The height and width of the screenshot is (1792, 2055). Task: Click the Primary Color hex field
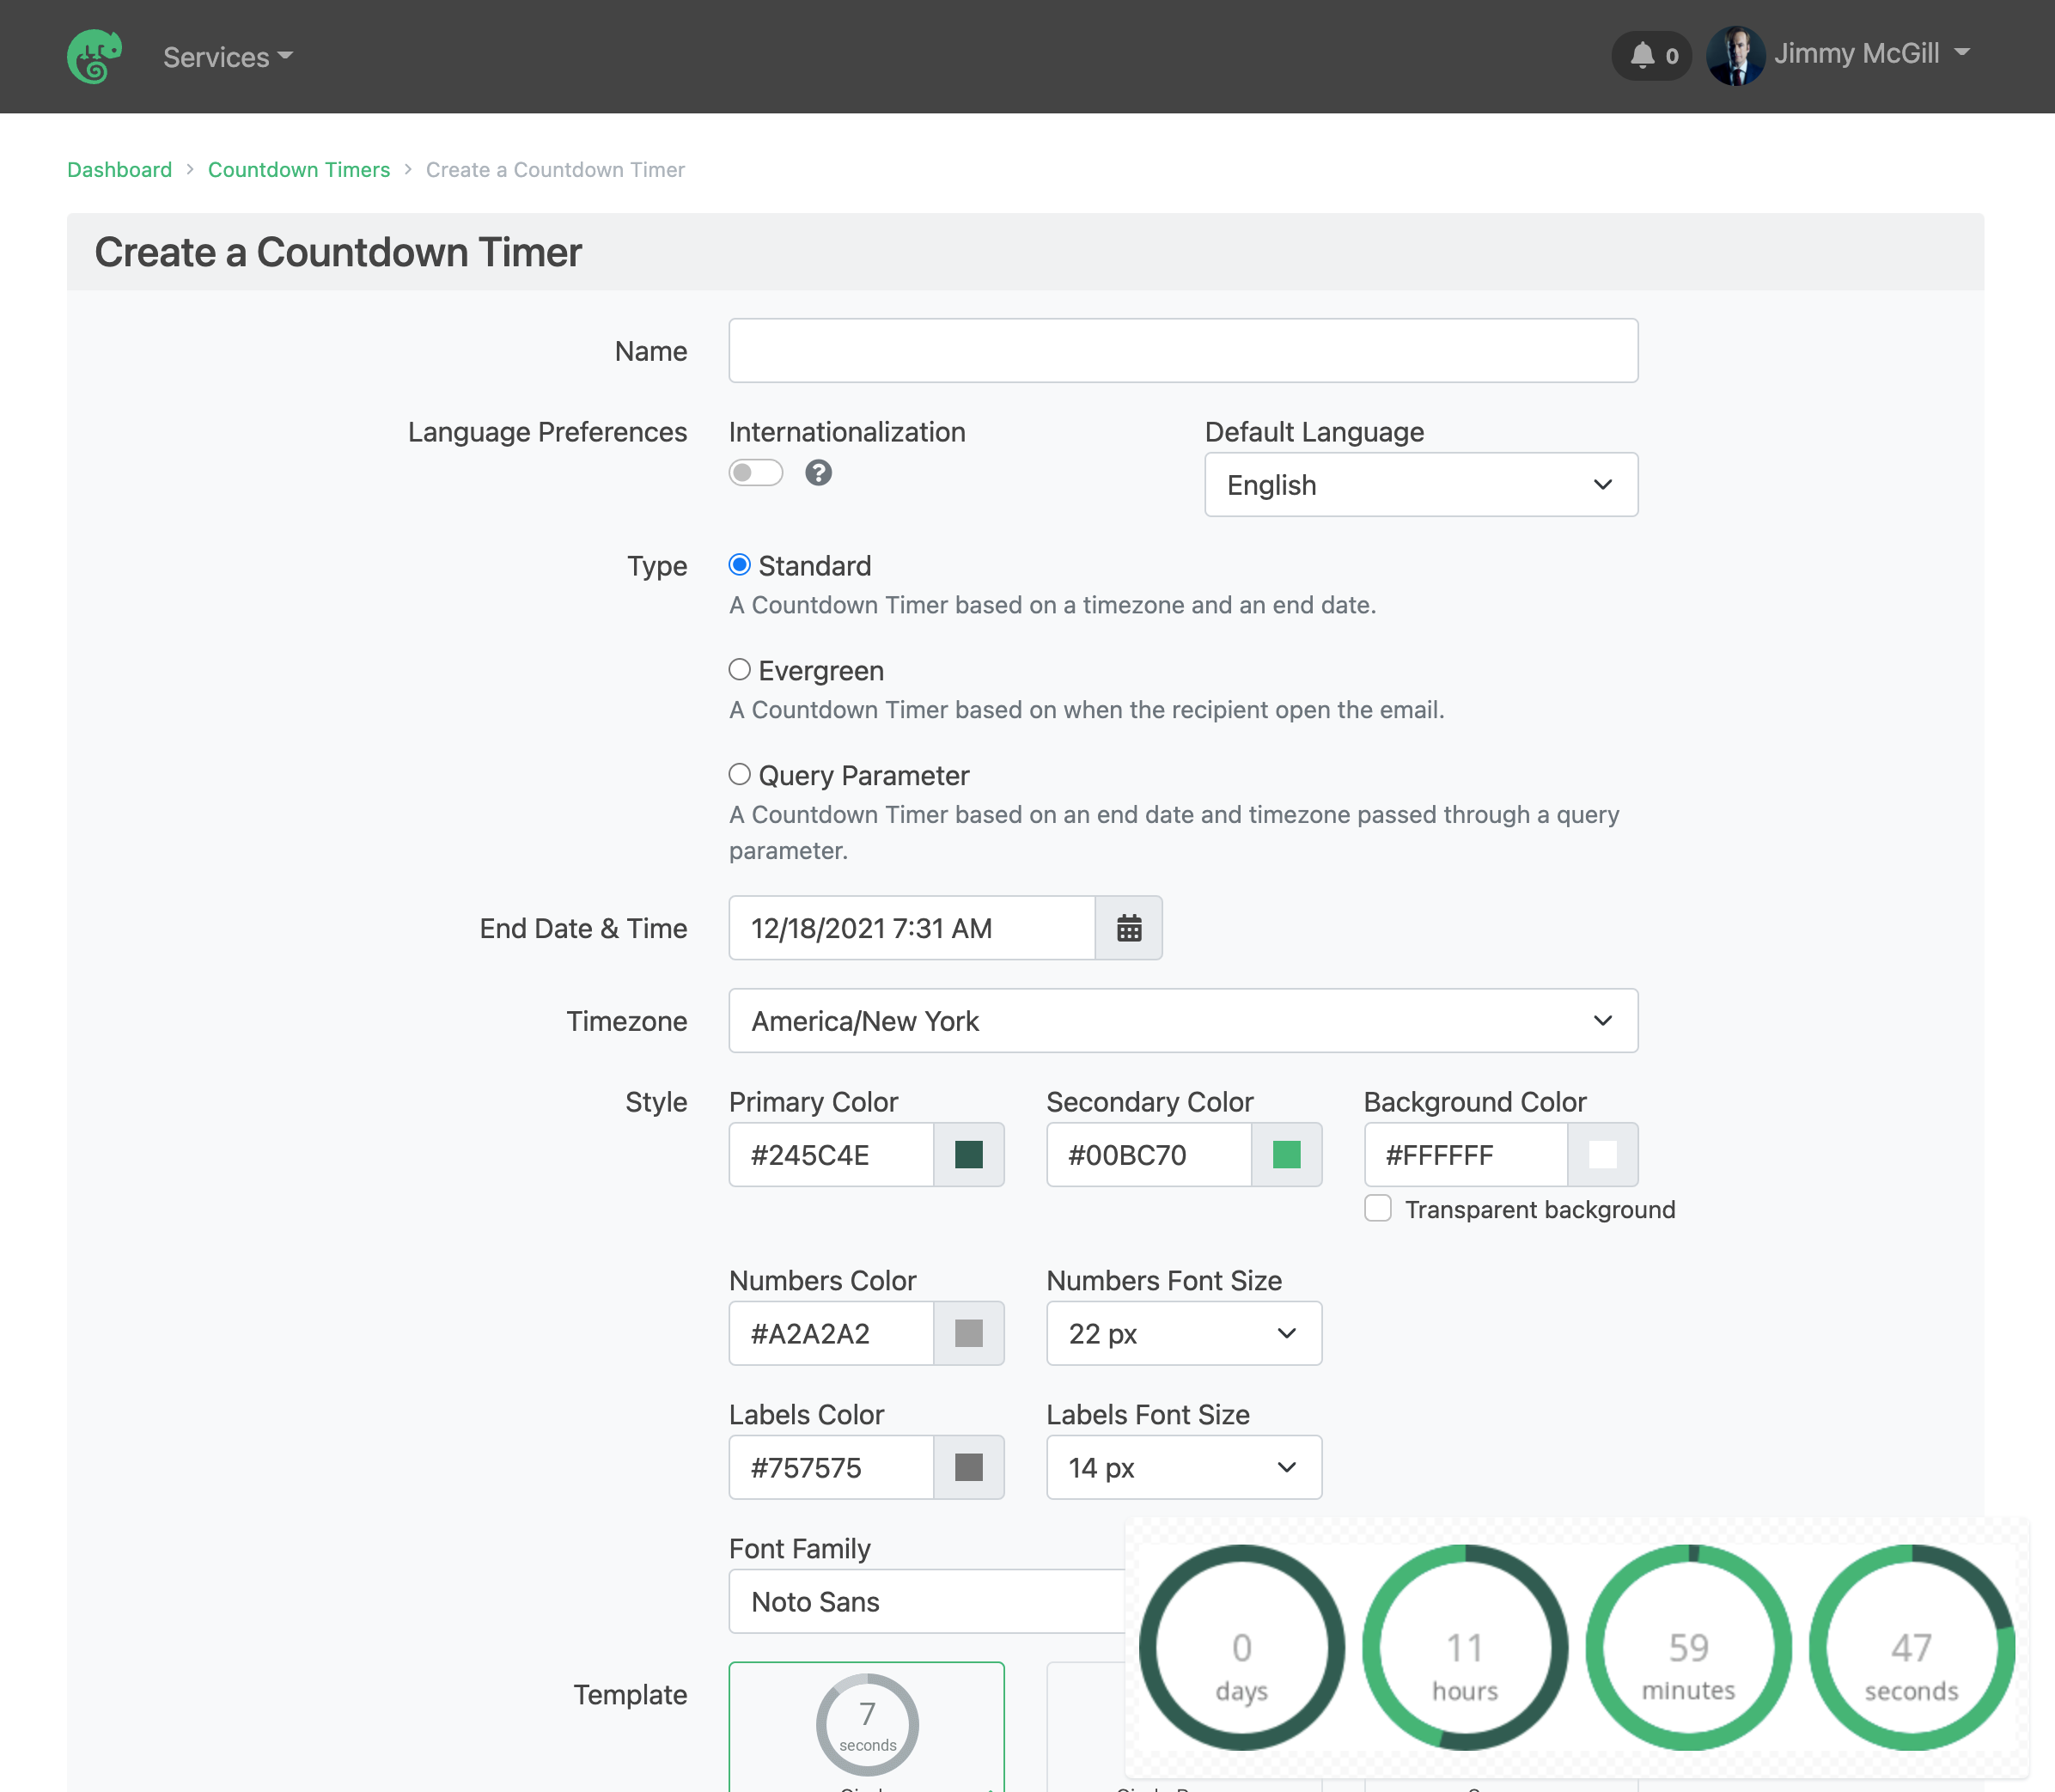tap(831, 1155)
